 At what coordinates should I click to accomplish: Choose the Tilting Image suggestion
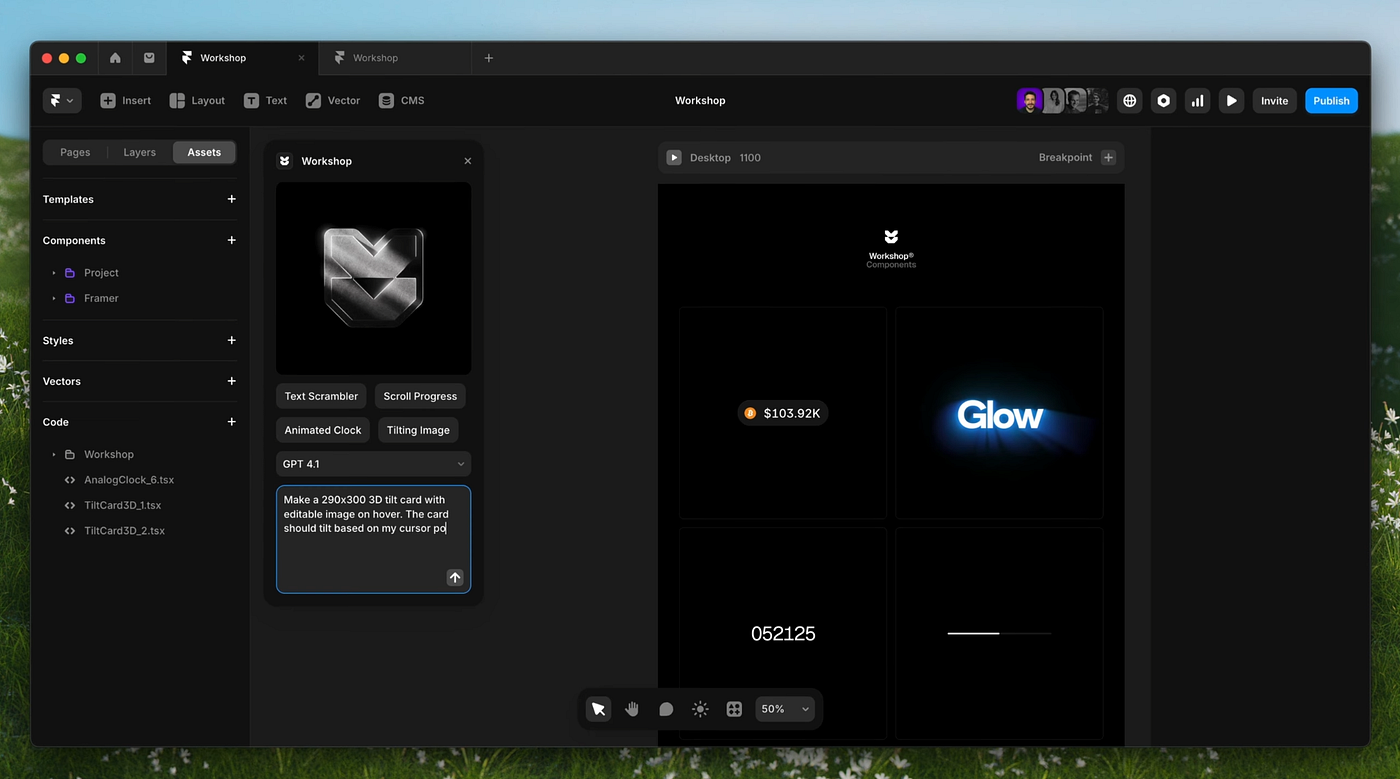418,430
